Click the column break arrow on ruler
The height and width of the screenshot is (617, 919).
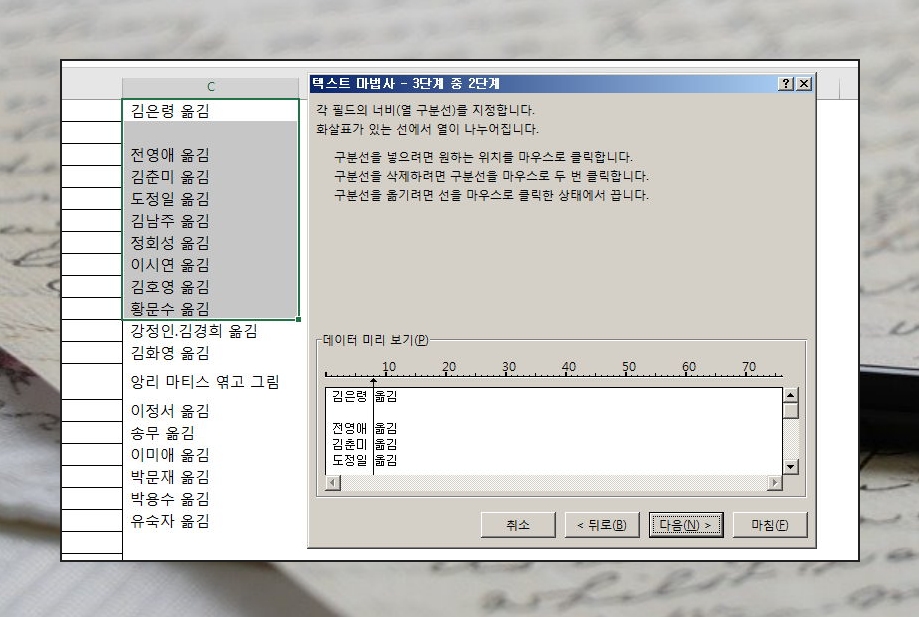tap(373, 382)
